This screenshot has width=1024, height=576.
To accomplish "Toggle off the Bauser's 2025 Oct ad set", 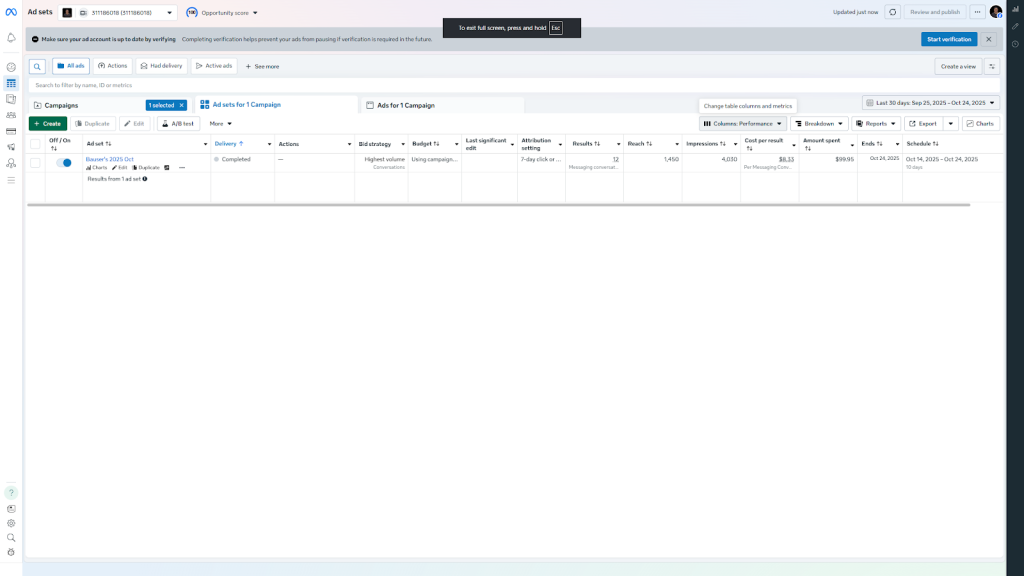I will click(63, 162).
